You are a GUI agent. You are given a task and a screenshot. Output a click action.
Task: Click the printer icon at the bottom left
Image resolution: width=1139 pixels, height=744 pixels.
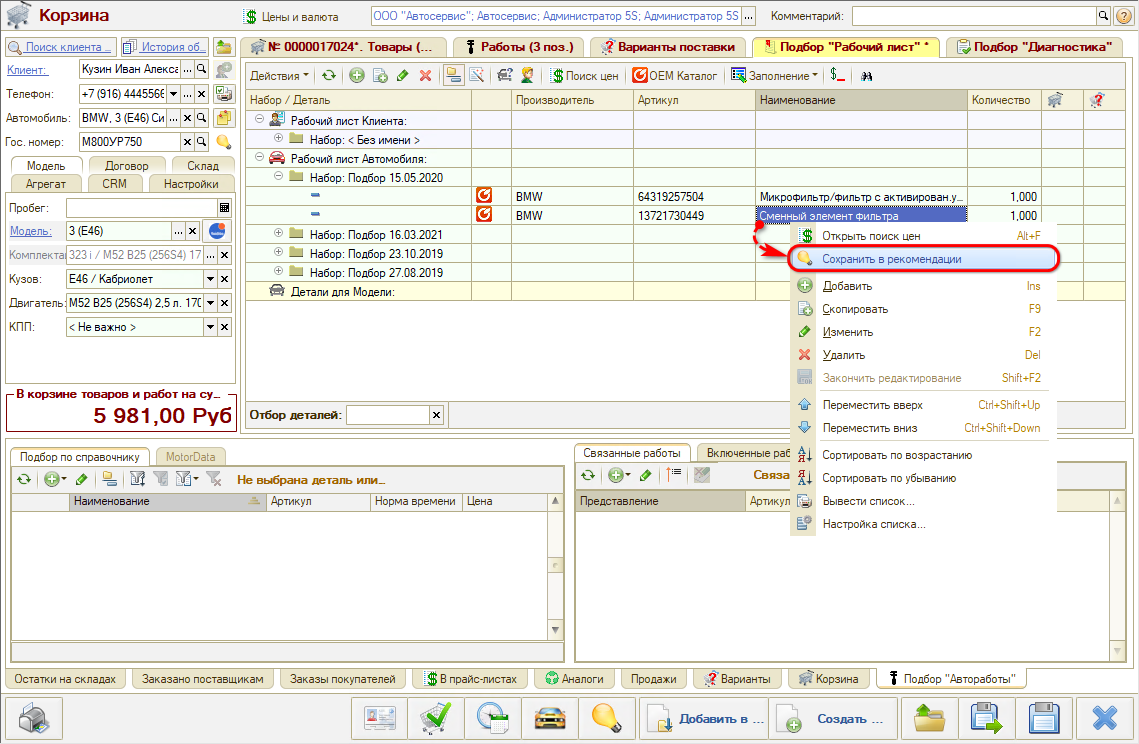33,719
